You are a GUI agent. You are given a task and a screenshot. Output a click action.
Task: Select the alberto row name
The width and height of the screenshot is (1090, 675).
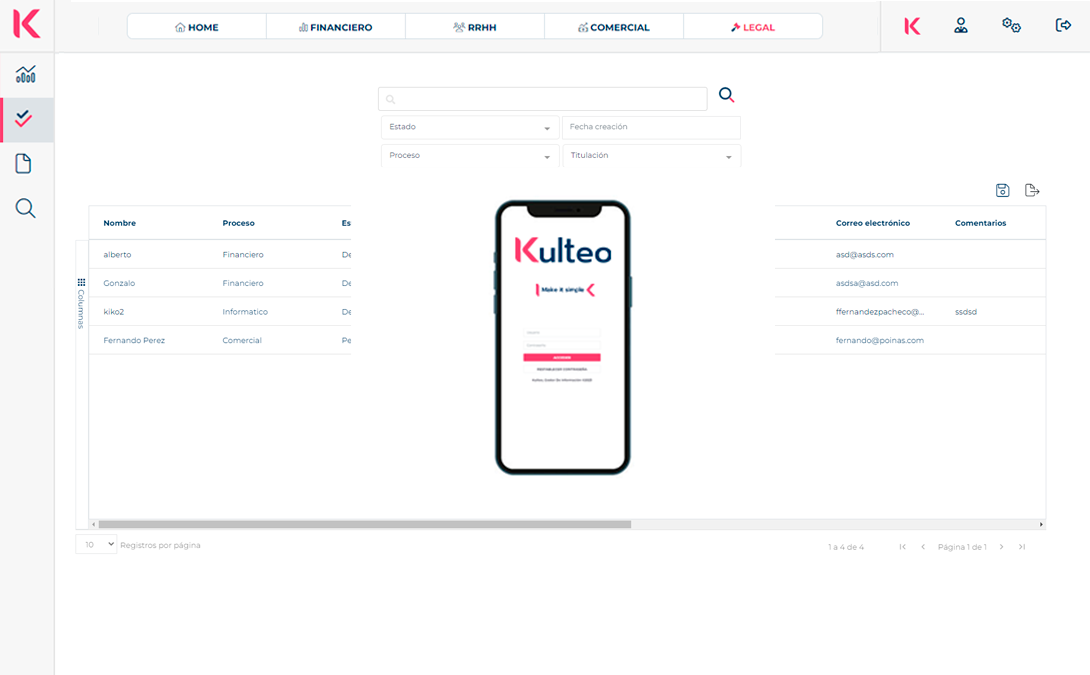pyautogui.click(x=117, y=254)
